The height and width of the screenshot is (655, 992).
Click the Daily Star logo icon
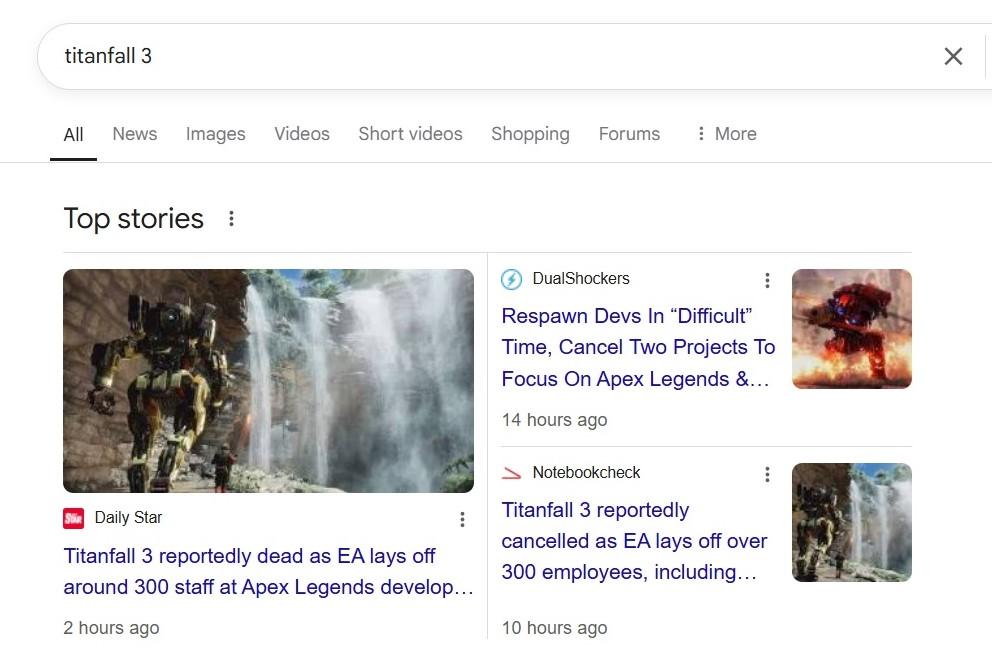click(x=73, y=518)
